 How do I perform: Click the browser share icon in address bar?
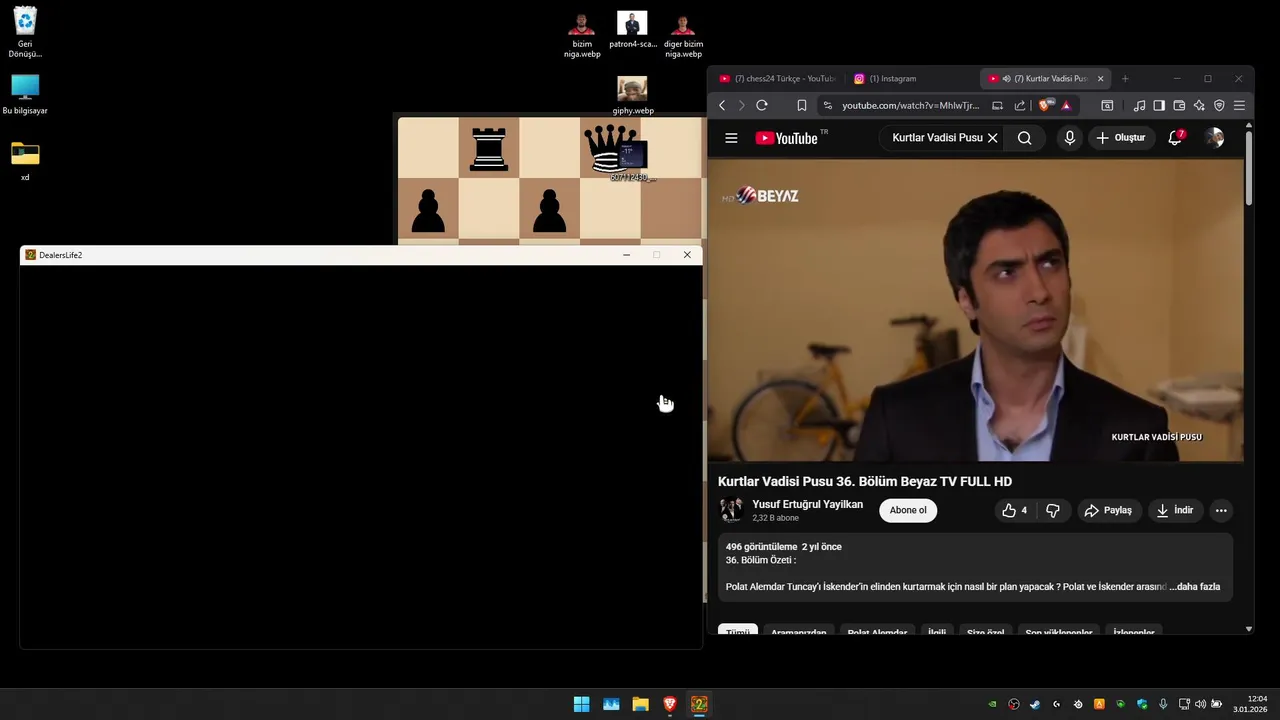(1019, 105)
